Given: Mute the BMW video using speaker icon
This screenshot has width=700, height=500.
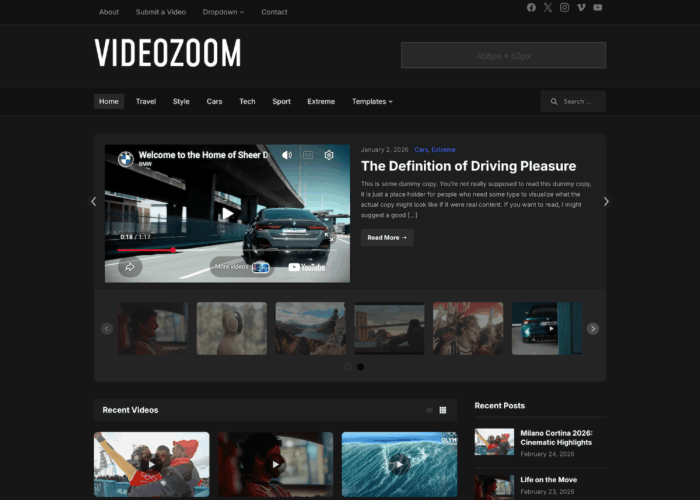Looking at the screenshot, I should 287,155.
